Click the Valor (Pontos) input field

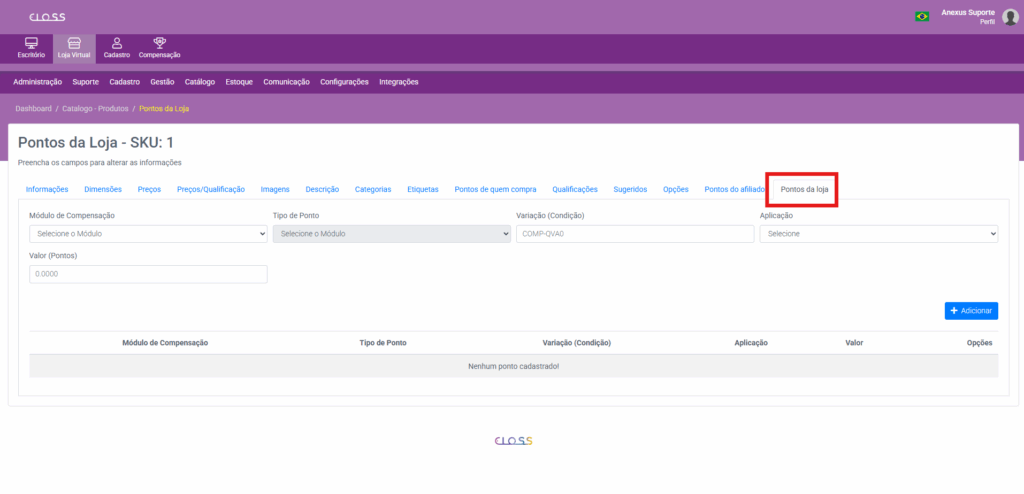pos(148,274)
